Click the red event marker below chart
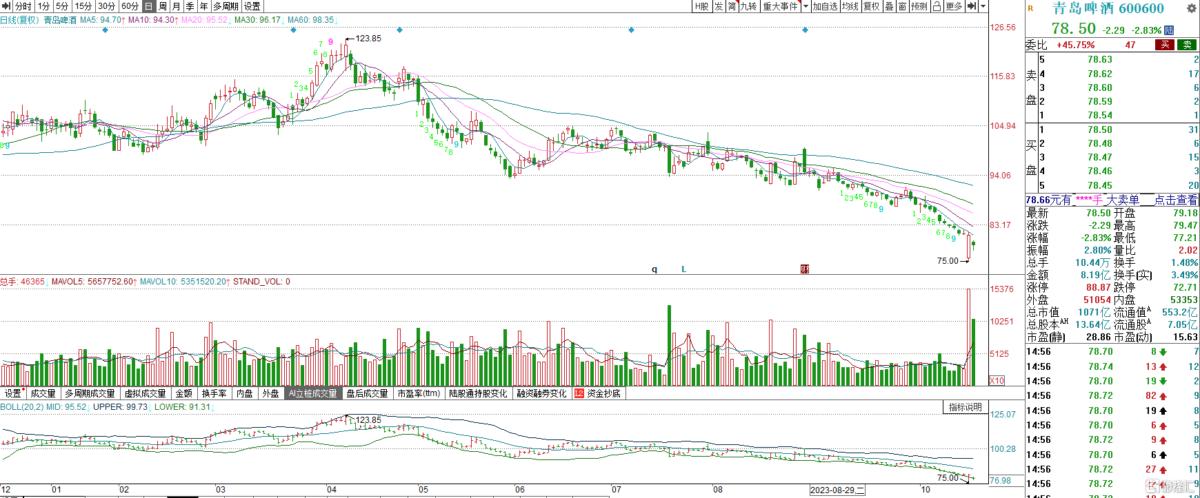This screenshot has height=498, width=1200. tap(804, 269)
